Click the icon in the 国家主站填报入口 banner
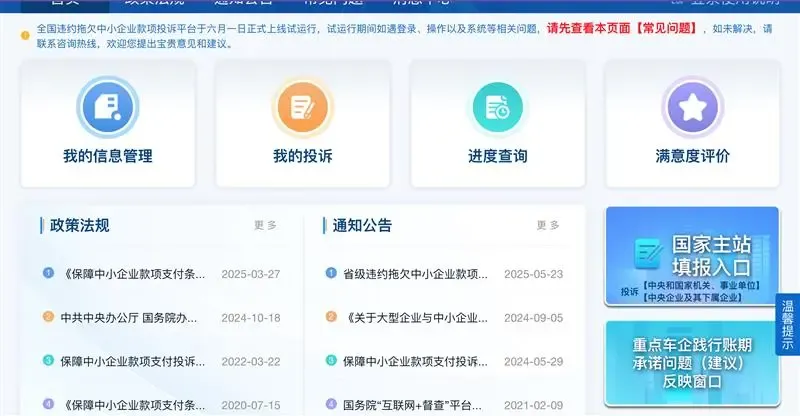The width and height of the screenshot is (800, 416). coord(650,254)
